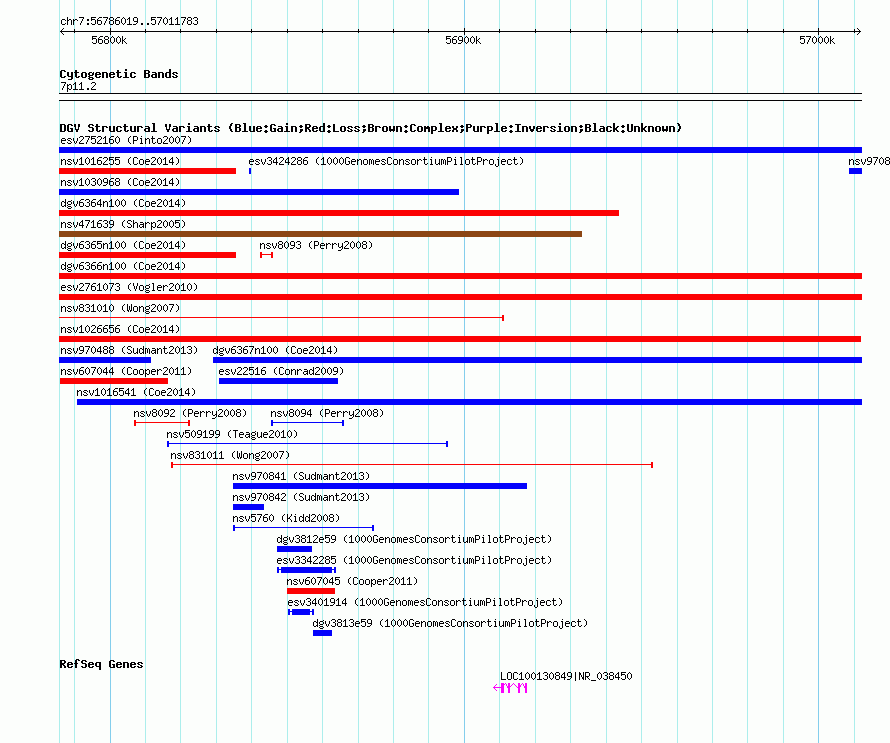The image size is (890, 743).
Task: Select the esv22516 (Conrad2009) blue gain bar
Action: click(278, 381)
